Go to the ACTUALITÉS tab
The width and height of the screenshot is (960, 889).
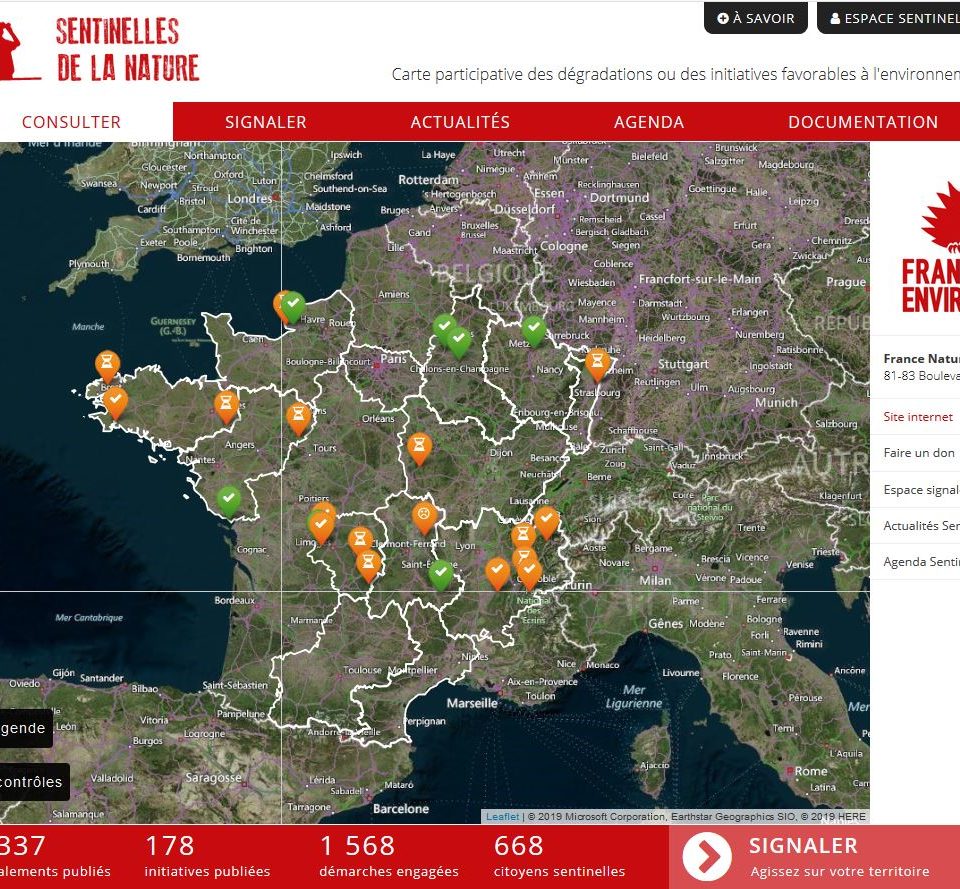460,122
